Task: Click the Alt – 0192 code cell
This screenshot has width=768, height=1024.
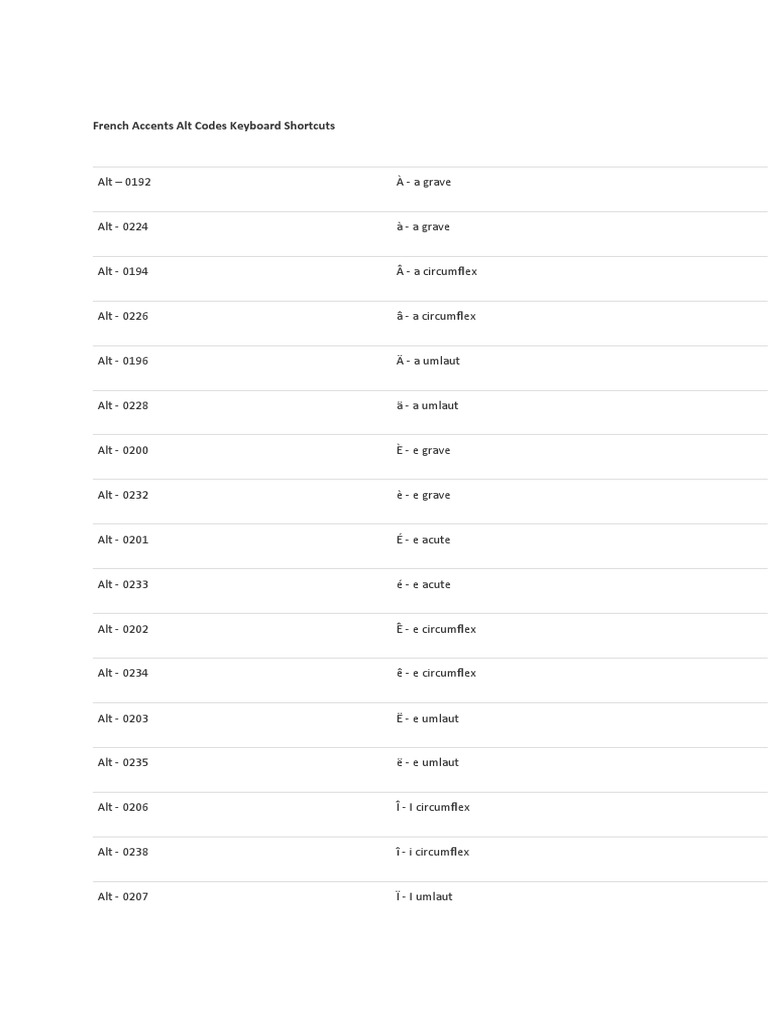Action: click(124, 182)
